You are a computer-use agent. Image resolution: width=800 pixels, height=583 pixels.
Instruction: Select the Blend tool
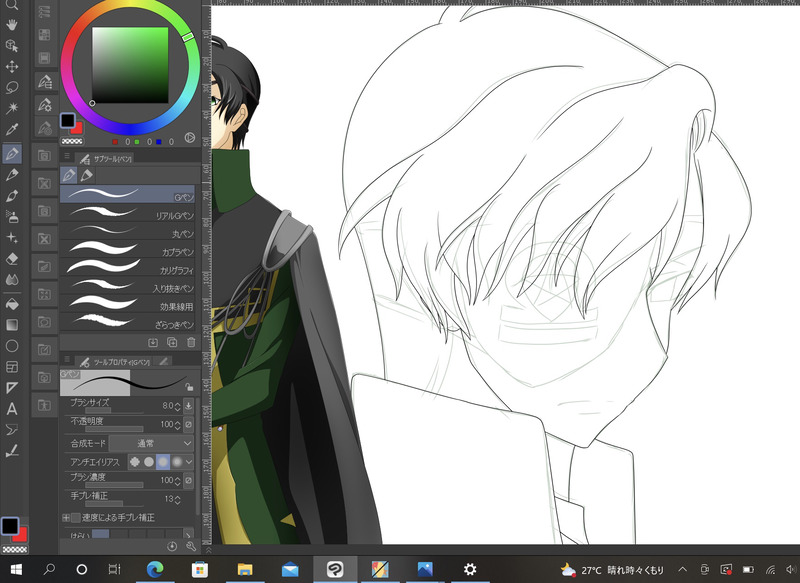[x=12, y=280]
